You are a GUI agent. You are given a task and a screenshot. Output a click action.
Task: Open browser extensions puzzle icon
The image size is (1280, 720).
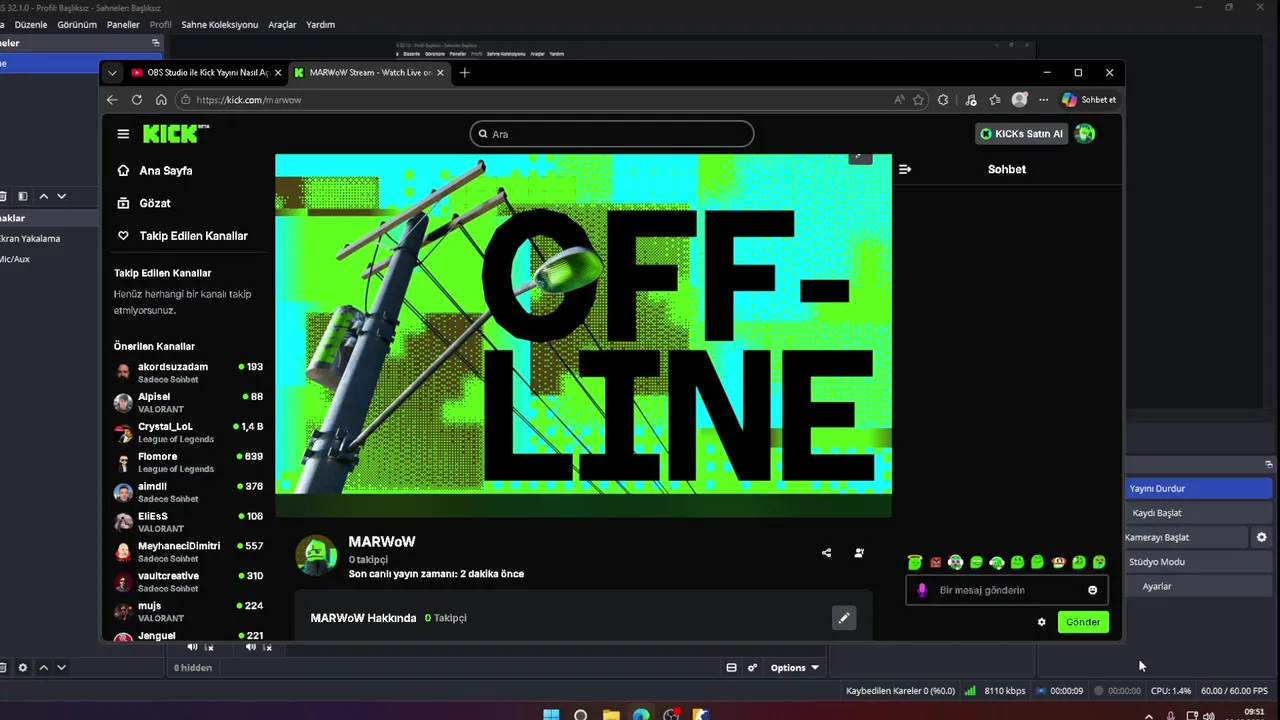pos(943,100)
